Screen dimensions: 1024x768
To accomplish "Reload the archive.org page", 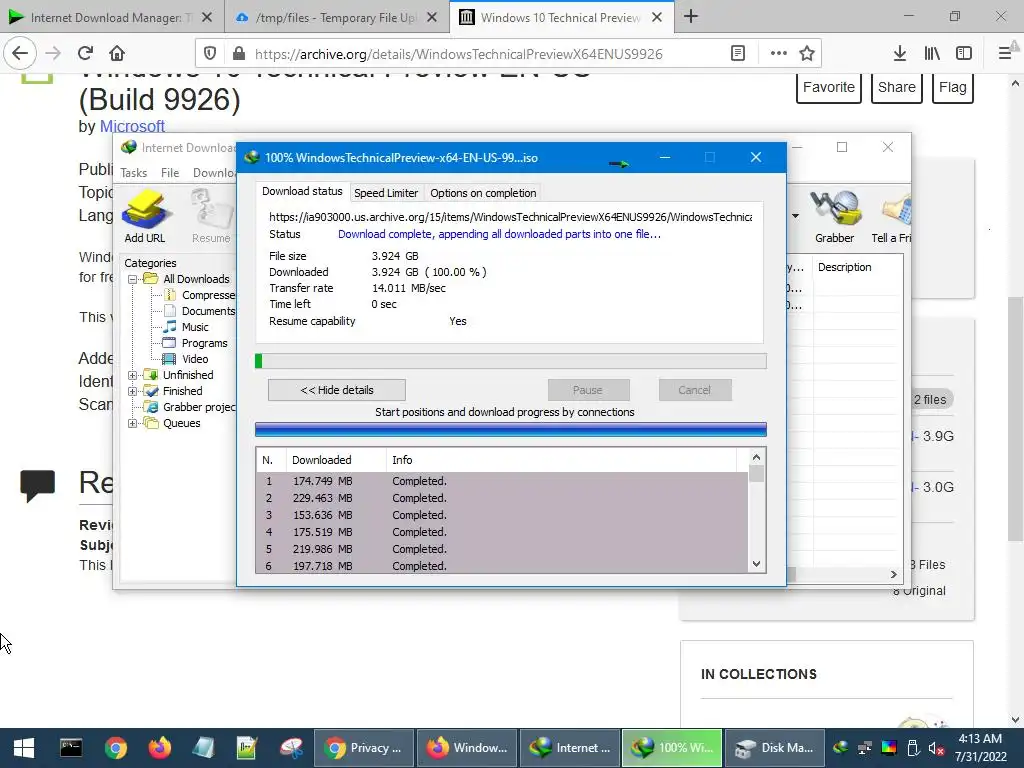I will coord(85,53).
